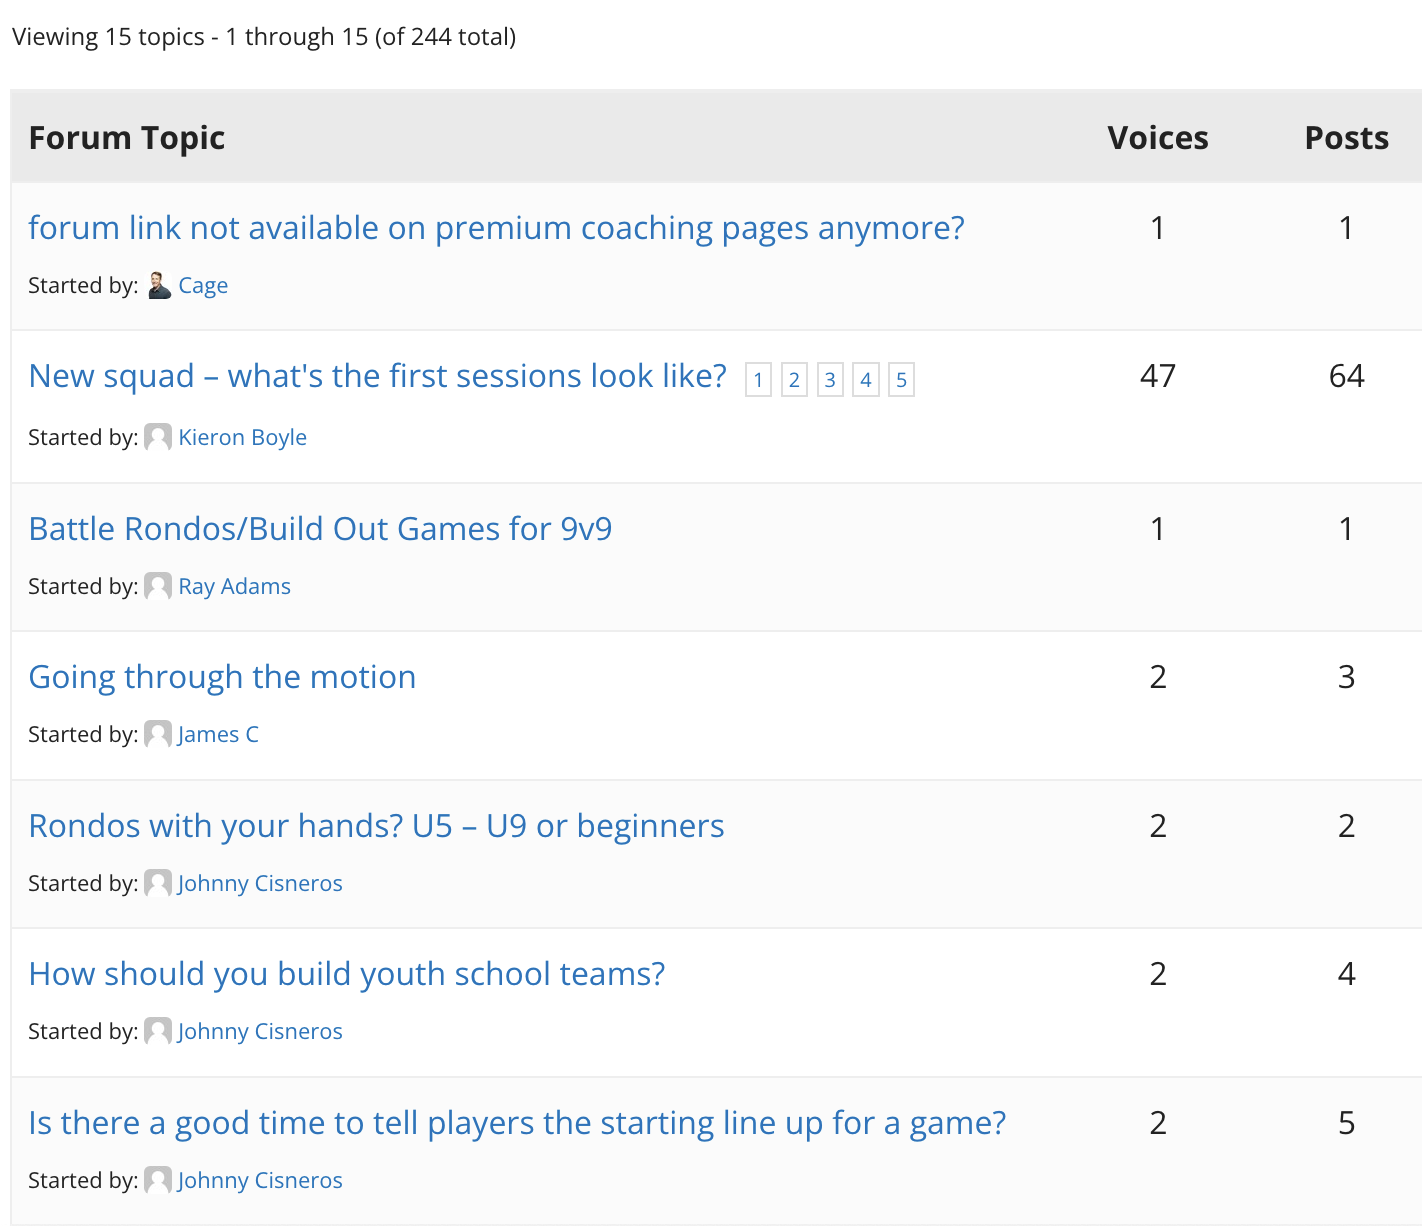The width and height of the screenshot is (1422, 1226).
Task: Jump to page 3 of New squad thread
Action: pyautogui.click(x=830, y=379)
